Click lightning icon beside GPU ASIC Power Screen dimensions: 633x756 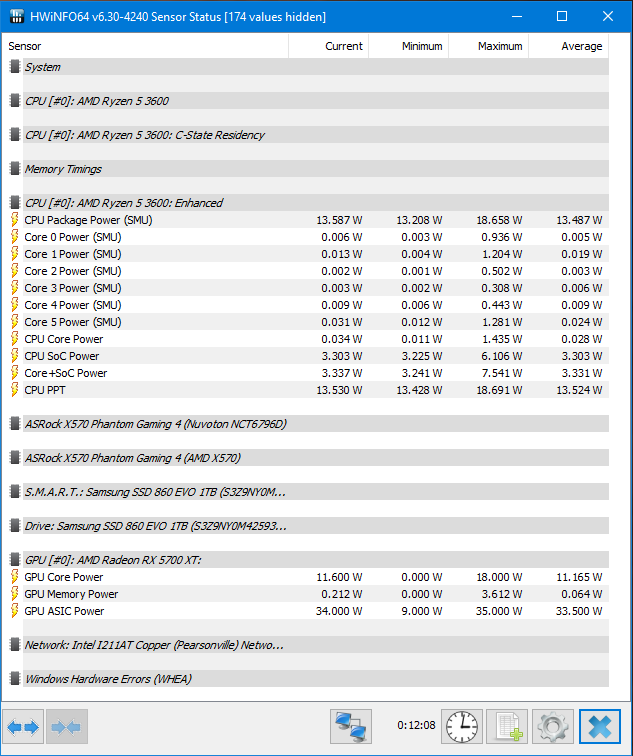(15, 611)
